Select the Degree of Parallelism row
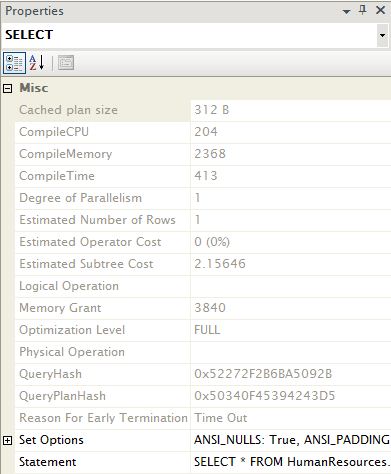This screenshot has height=474, width=391. coord(203,198)
